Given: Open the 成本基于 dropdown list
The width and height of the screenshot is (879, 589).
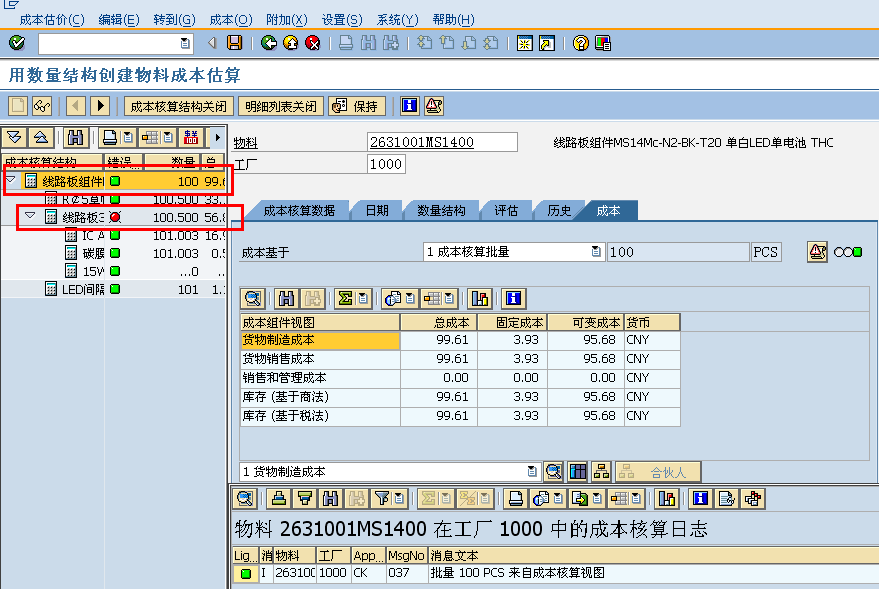Looking at the screenshot, I should [x=596, y=252].
